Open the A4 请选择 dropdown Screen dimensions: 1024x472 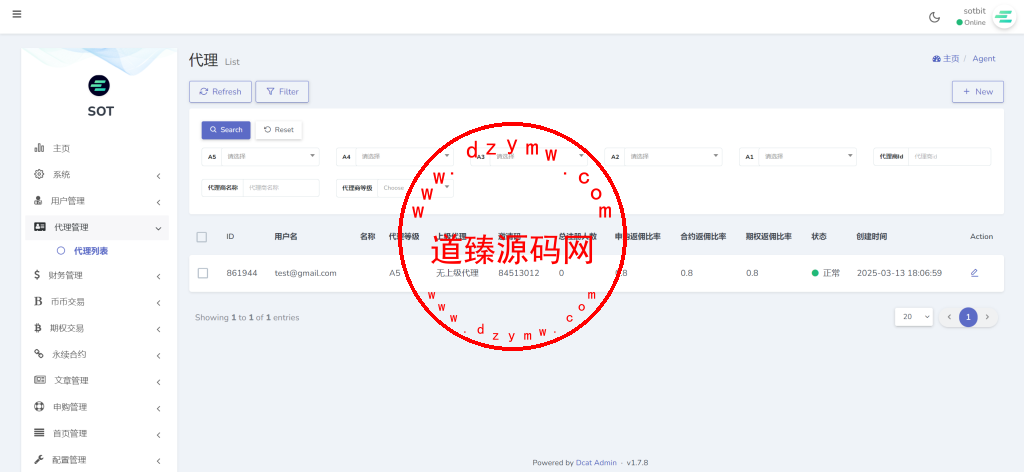(x=405, y=157)
